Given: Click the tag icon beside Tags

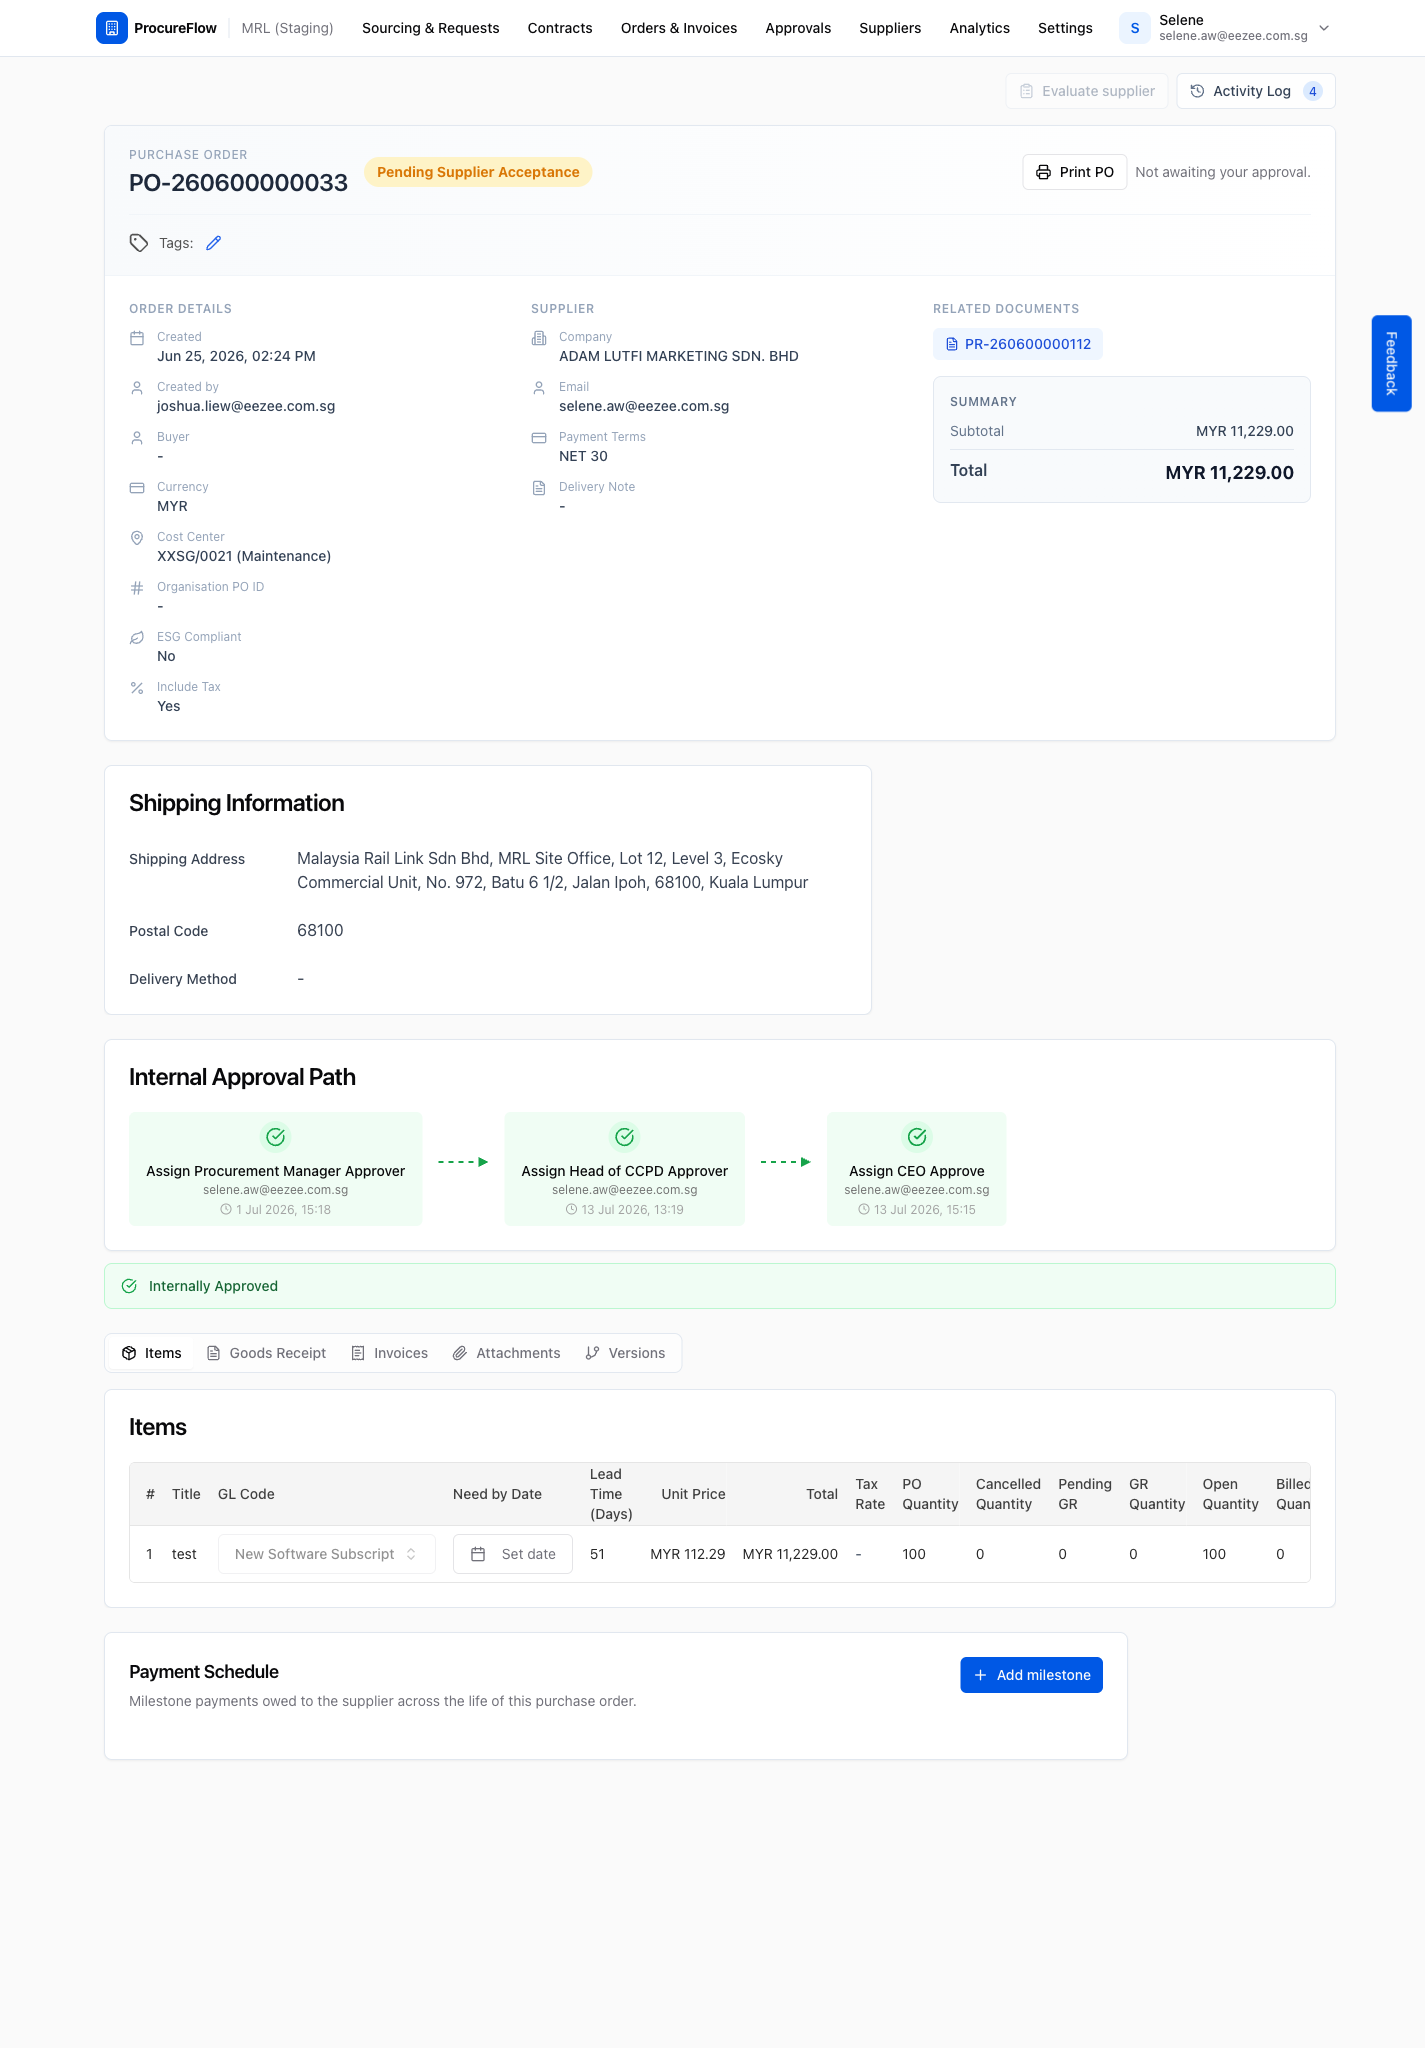Looking at the screenshot, I should 139,243.
